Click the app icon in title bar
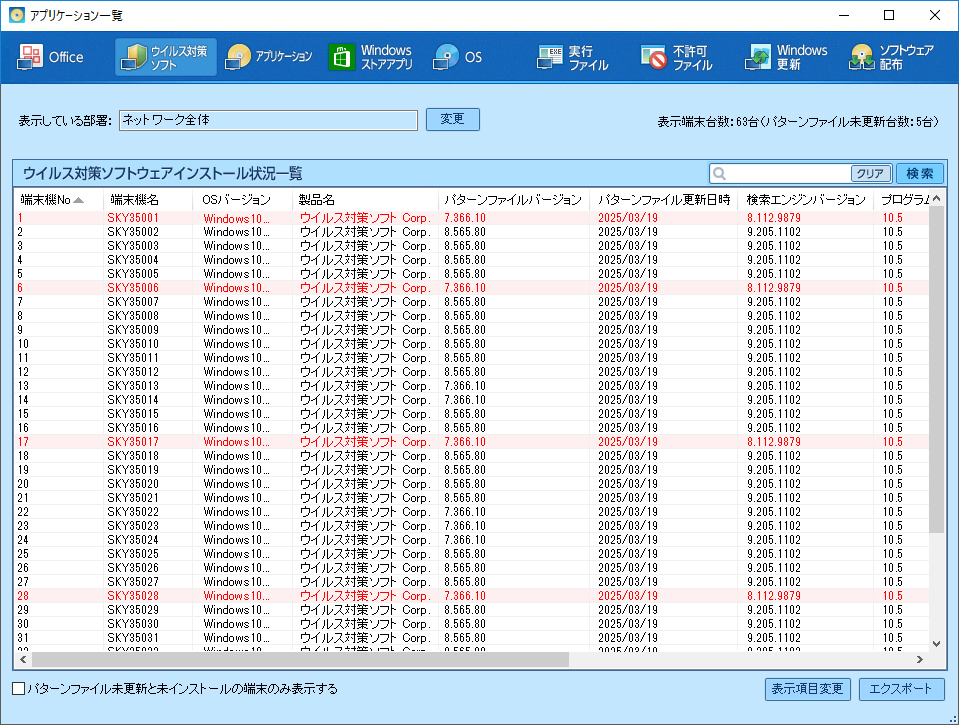 [17, 15]
